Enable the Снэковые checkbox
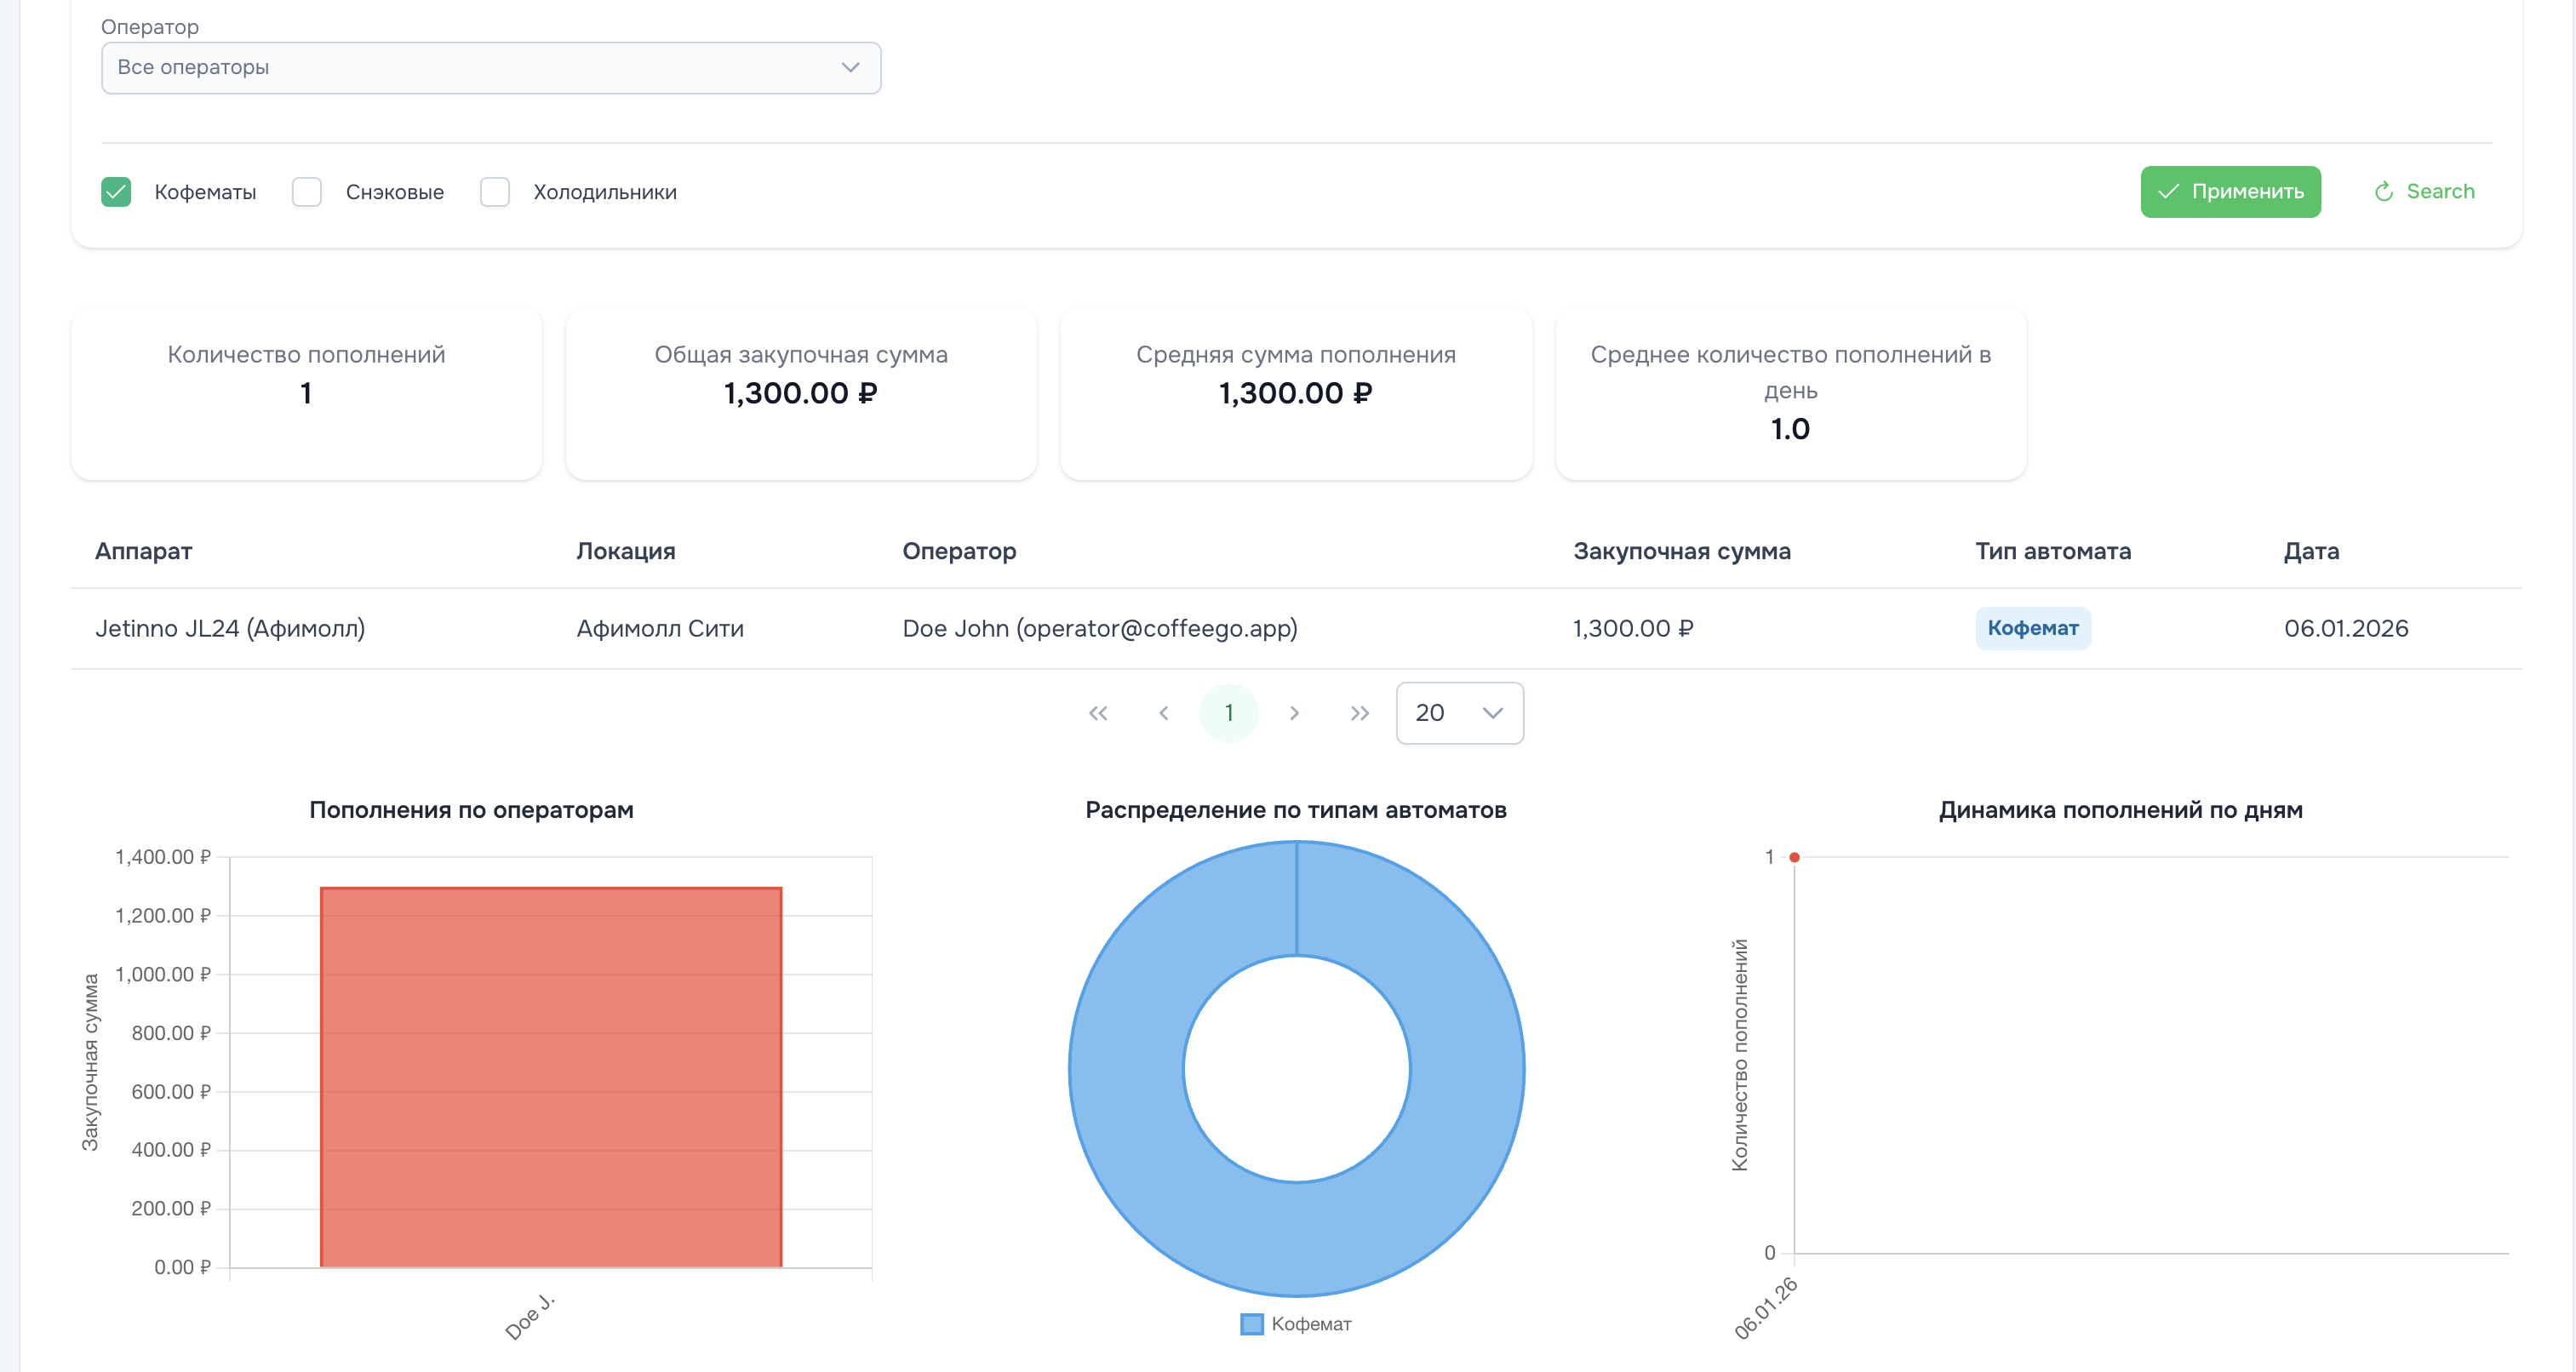This screenshot has width=2576, height=1372. pos(307,192)
